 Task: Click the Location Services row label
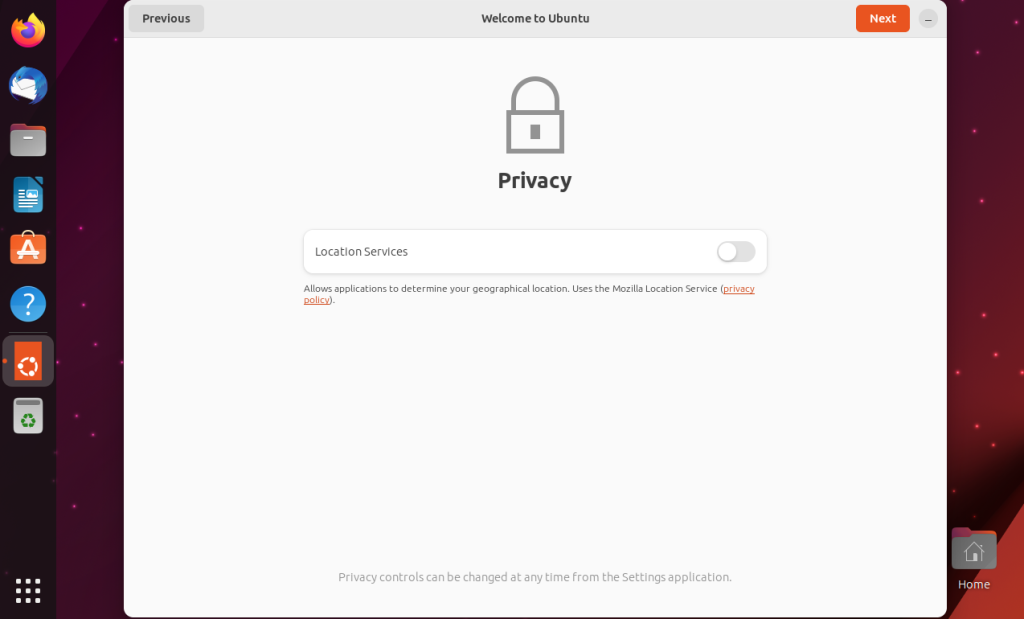[x=361, y=251]
